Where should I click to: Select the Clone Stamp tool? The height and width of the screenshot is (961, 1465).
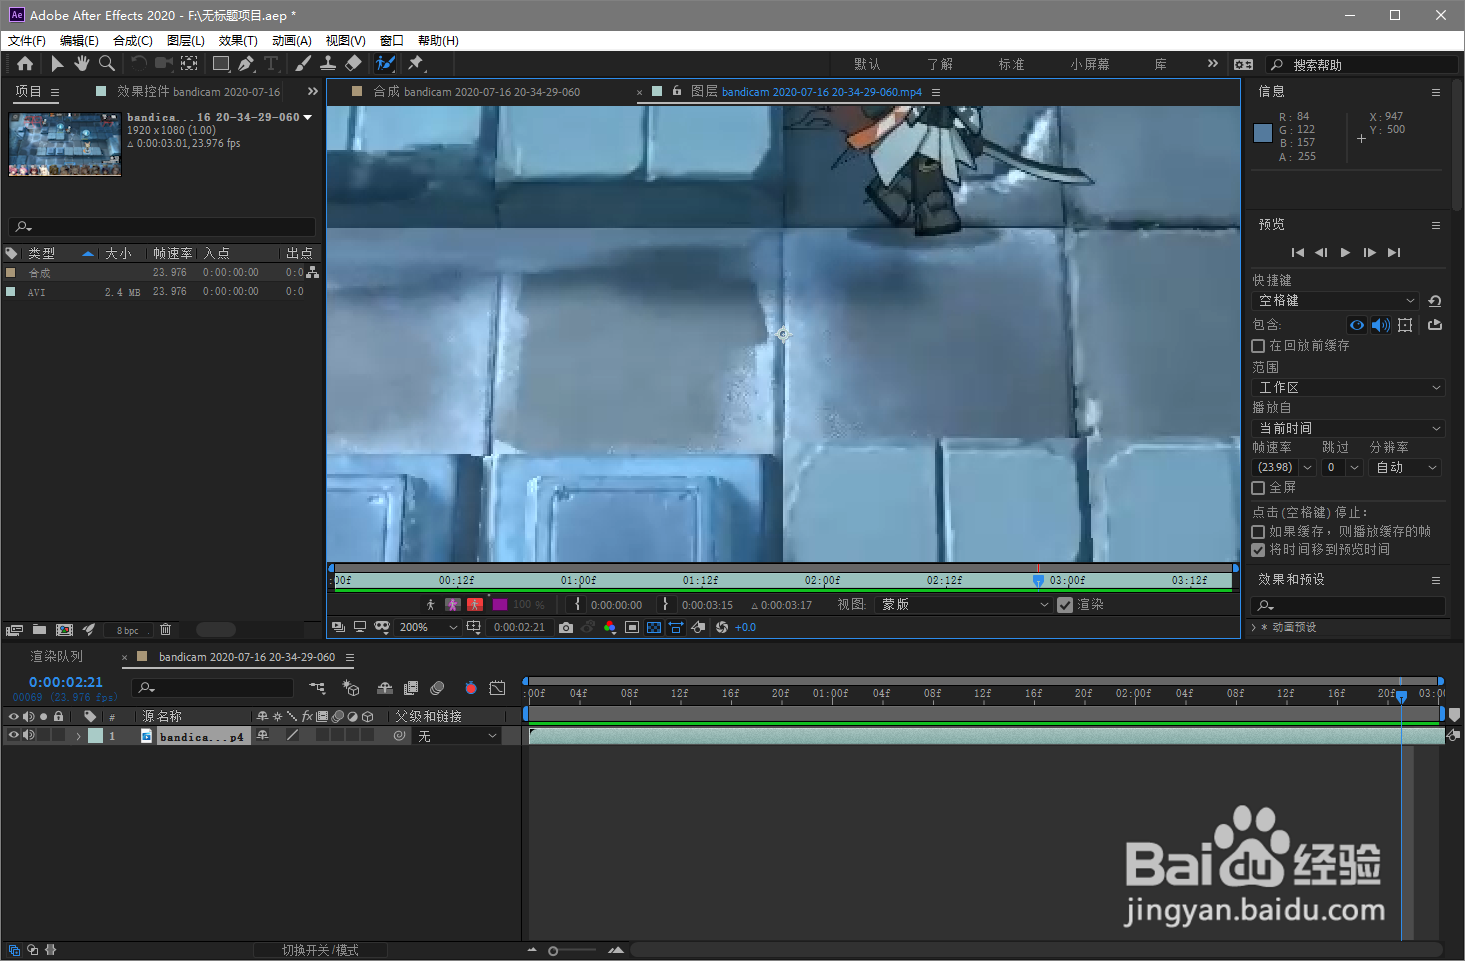[x=328, y=63]
